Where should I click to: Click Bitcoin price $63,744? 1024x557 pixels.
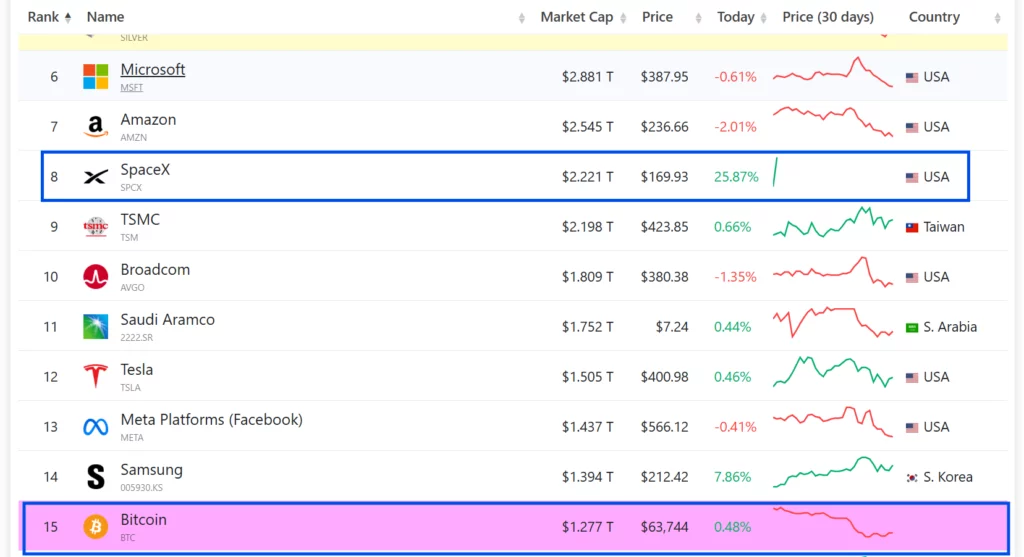pyautogui.click(x=664, y=527)
